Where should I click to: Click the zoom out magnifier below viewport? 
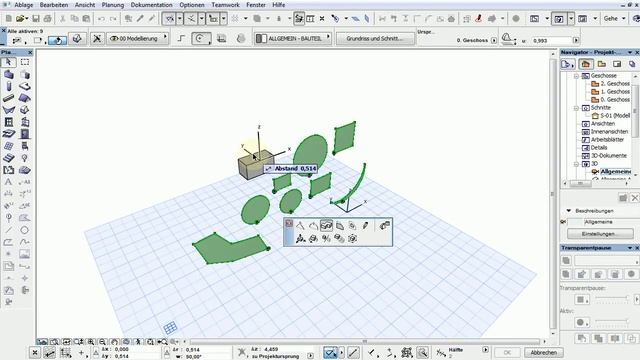pos(102,342)
